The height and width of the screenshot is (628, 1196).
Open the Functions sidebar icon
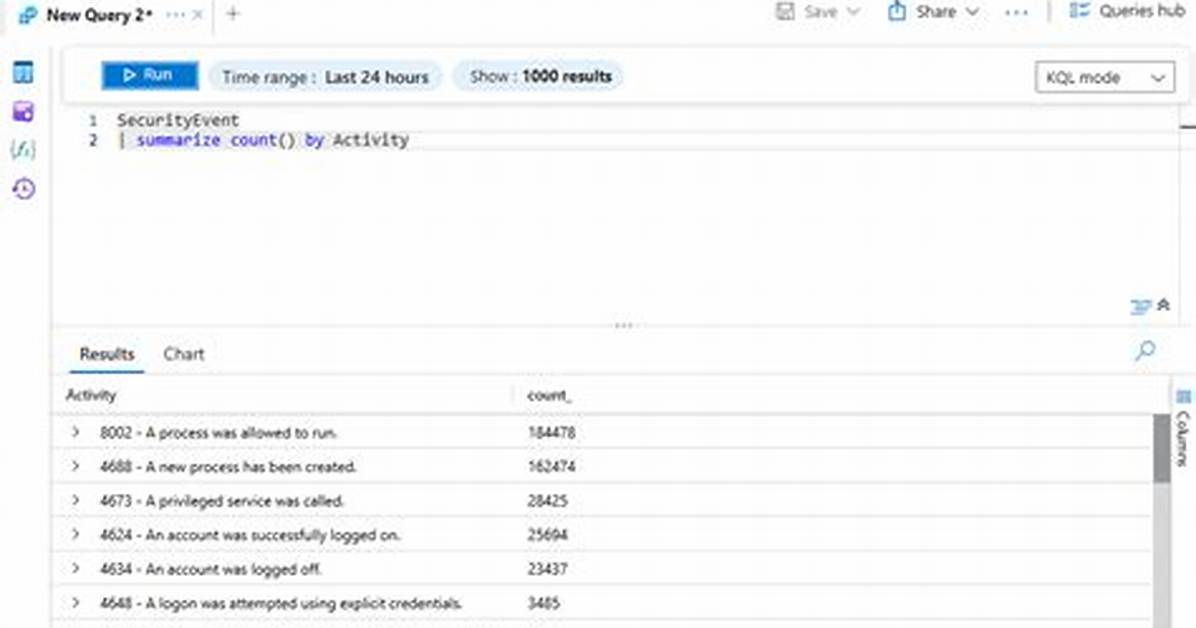pyautogui.click(x=23, y=150)
